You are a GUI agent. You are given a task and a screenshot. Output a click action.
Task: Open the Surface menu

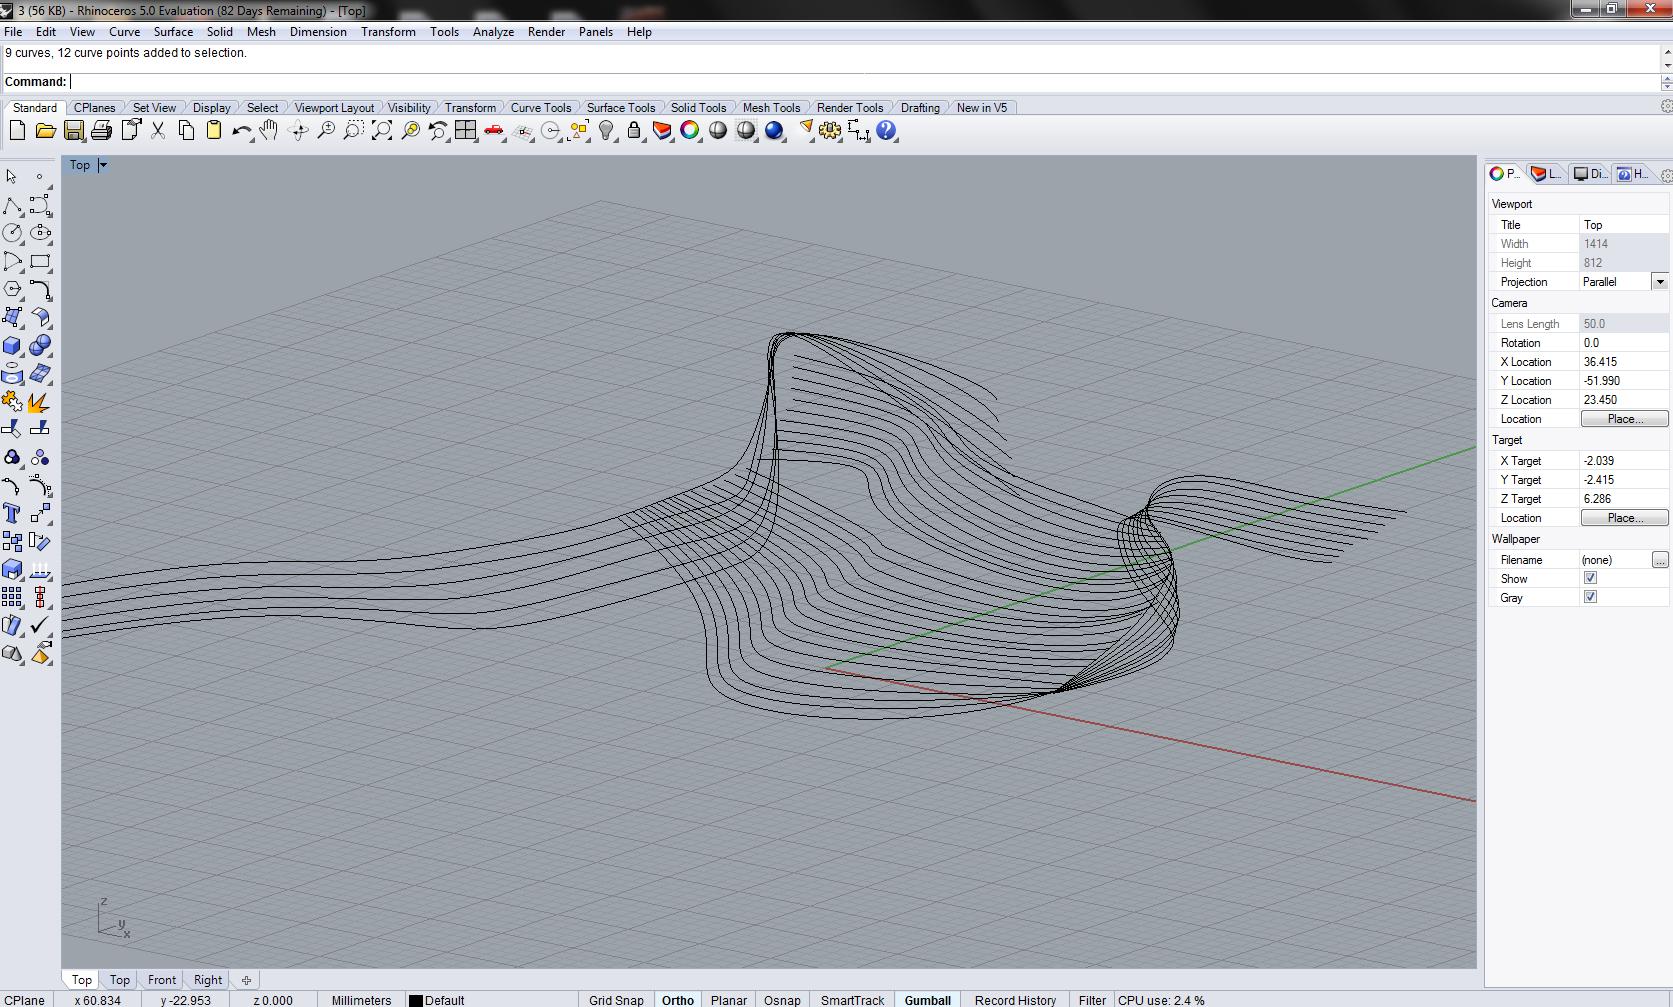coord(173,32)
